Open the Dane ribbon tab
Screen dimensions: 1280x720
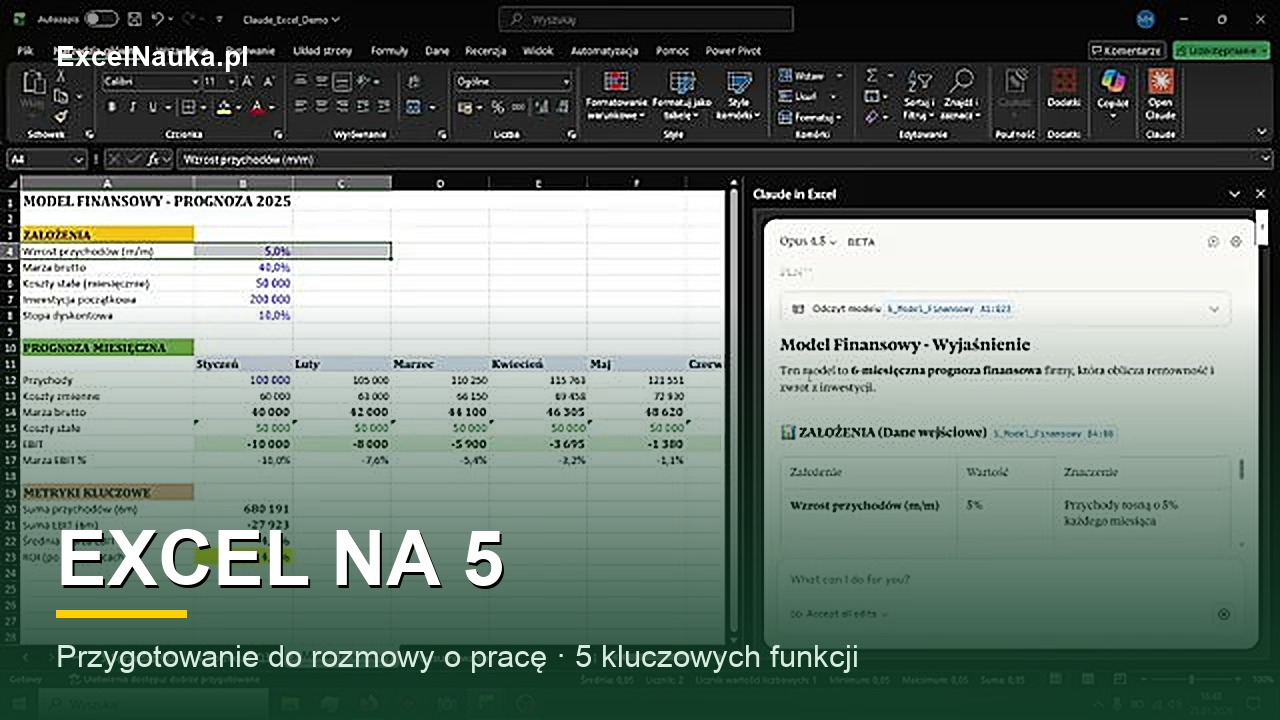point(437,50)
